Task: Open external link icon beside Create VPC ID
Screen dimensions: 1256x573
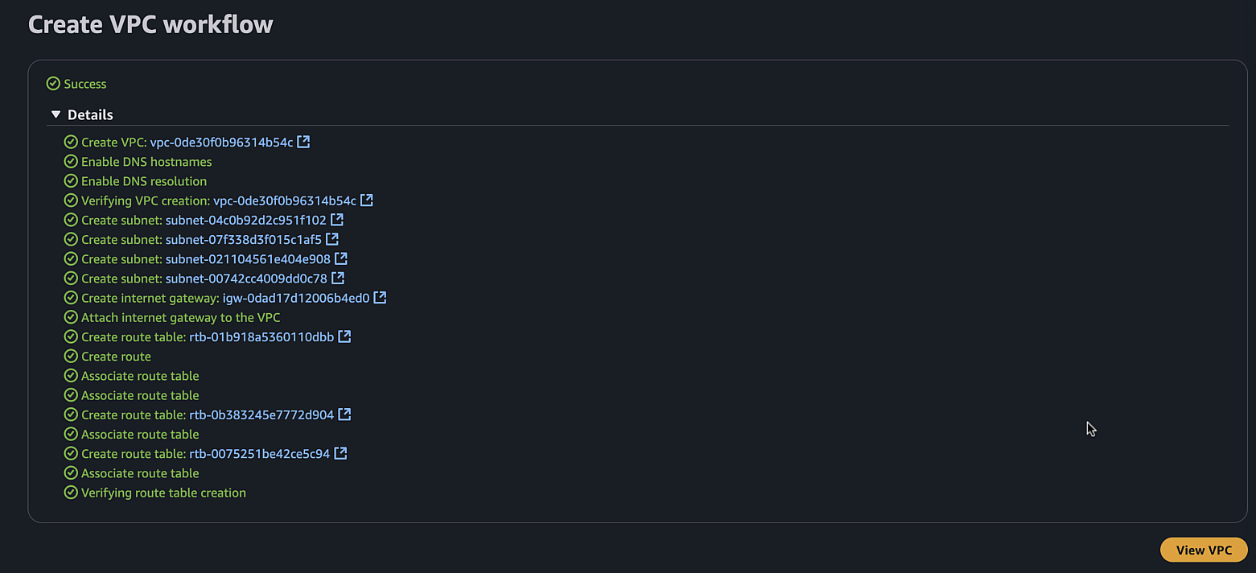Action: [x=304, y=142]
